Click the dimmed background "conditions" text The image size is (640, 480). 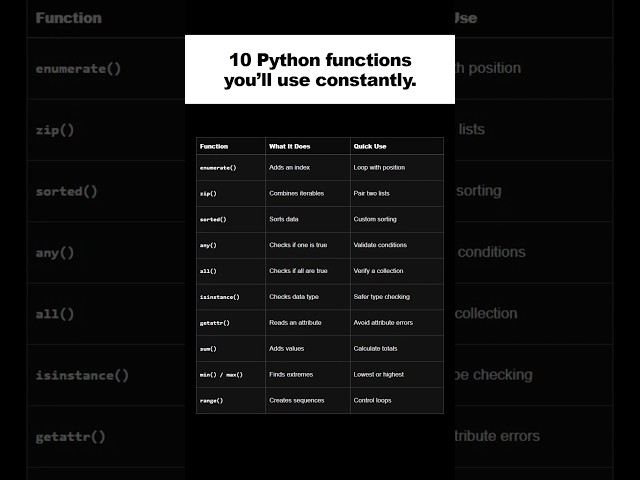491,252
